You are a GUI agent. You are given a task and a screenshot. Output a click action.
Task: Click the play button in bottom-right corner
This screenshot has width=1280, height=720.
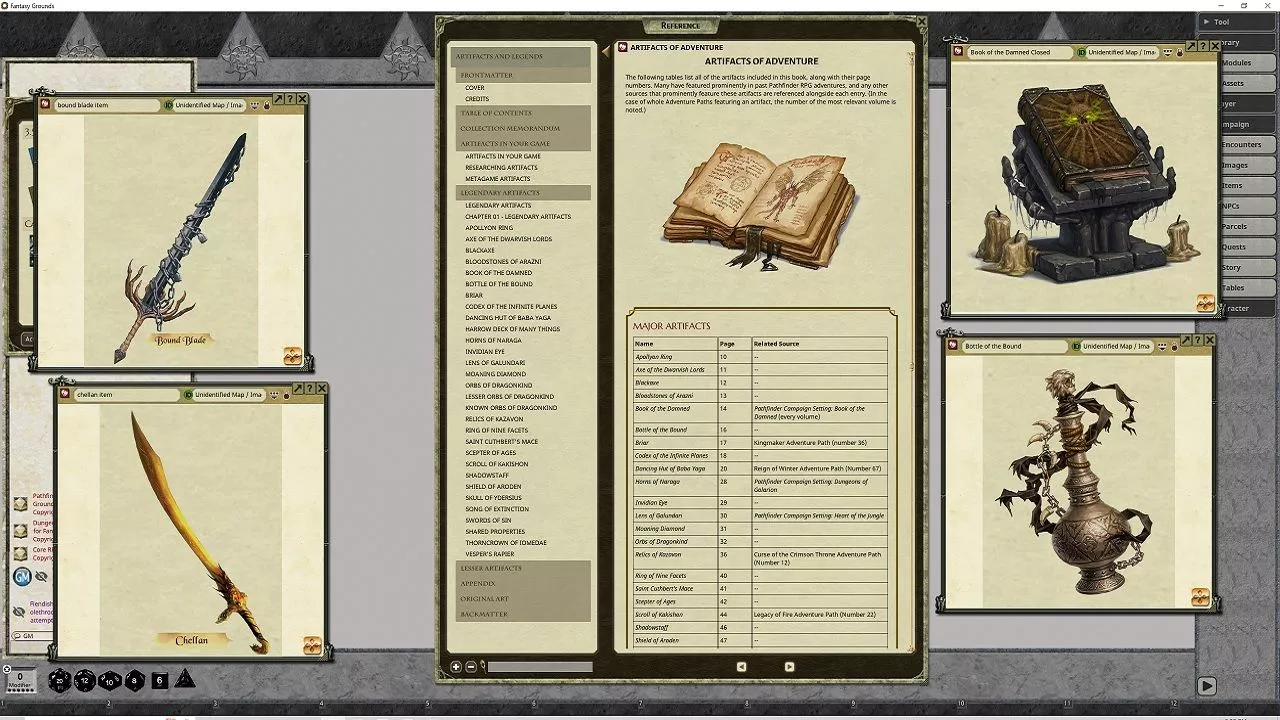coord(1207,686)
